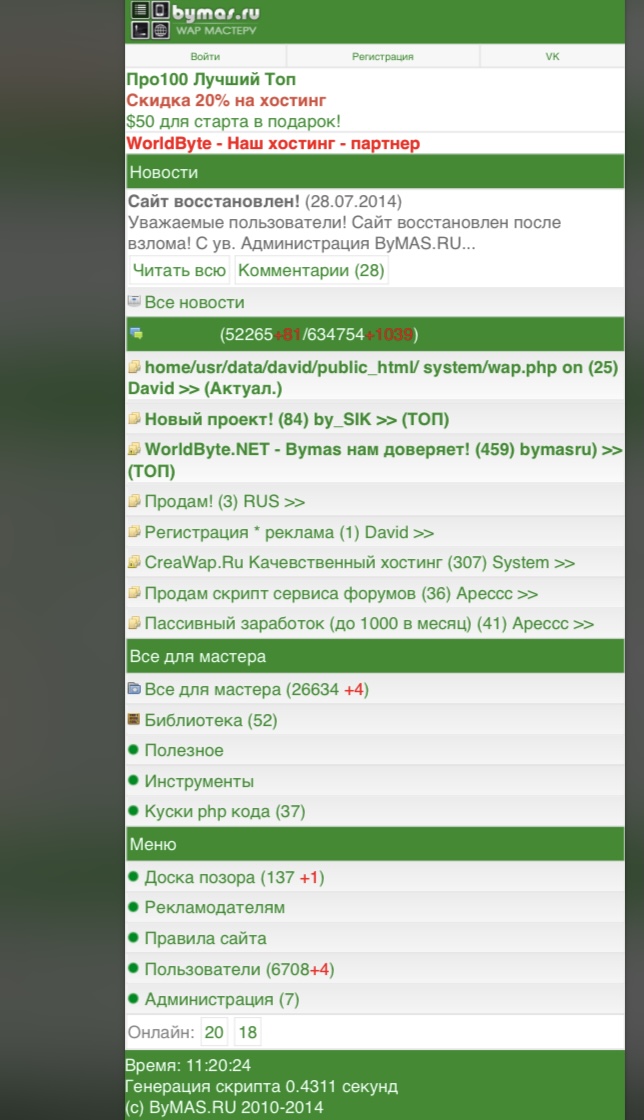The height and width of the screenshot is (1120, 644).
Task: Click the topic icon beside Продам! RUS
Action: [134, 501]
